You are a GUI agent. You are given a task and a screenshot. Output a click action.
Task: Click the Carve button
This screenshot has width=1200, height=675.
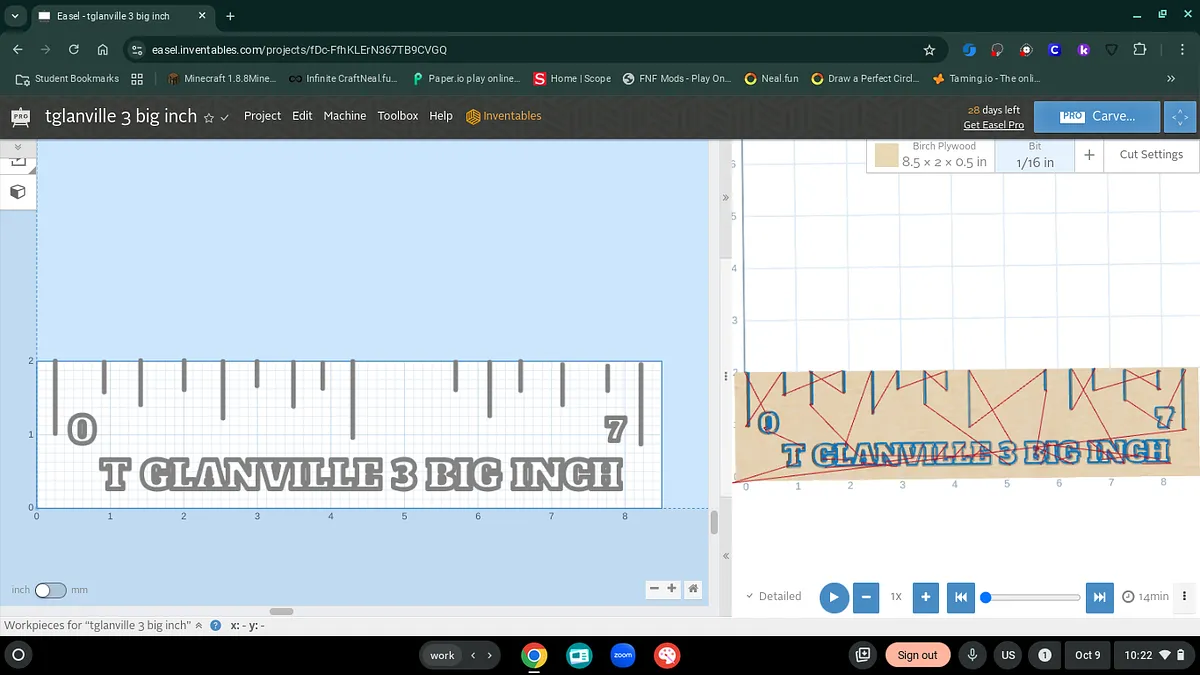(1097, 116)
